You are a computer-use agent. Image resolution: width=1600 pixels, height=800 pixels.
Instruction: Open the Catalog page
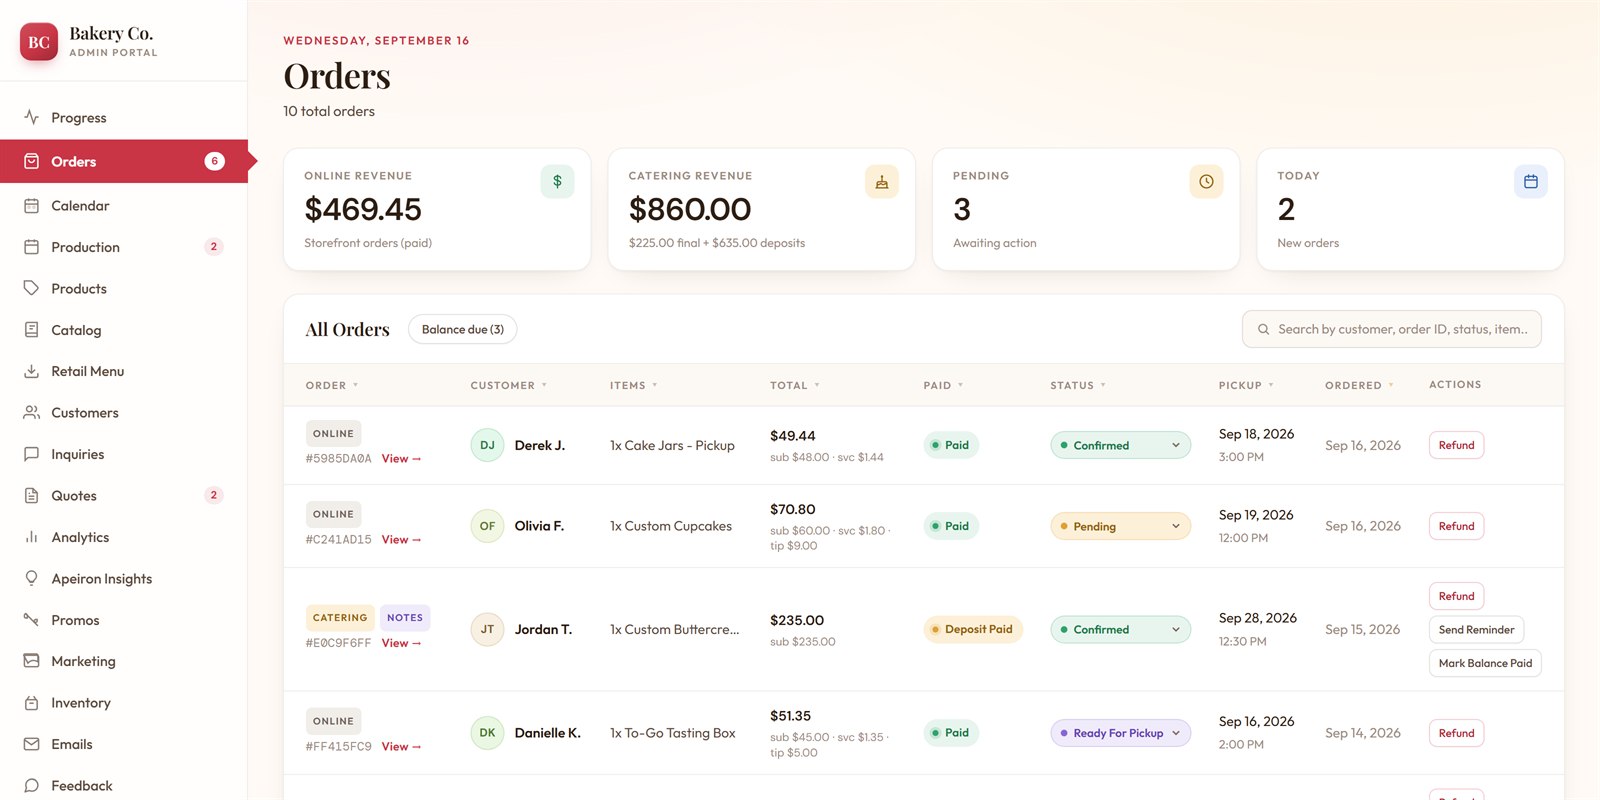click(x=124, y=330)
